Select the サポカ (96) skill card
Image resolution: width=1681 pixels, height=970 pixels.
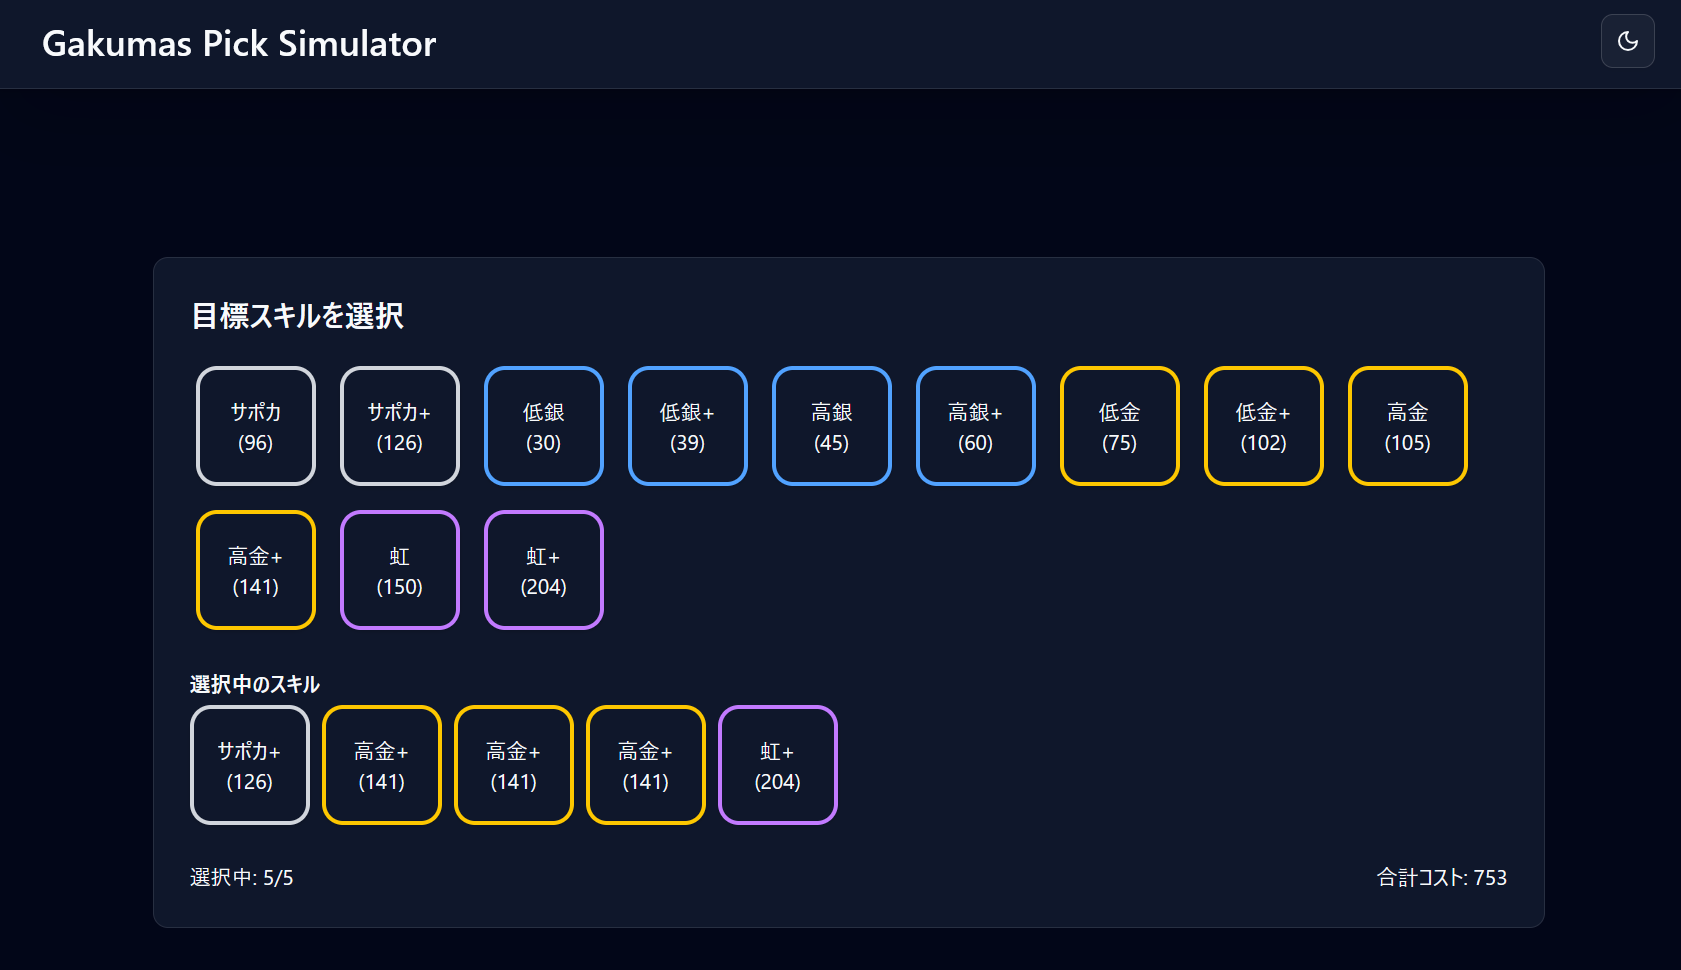(255, 425)
